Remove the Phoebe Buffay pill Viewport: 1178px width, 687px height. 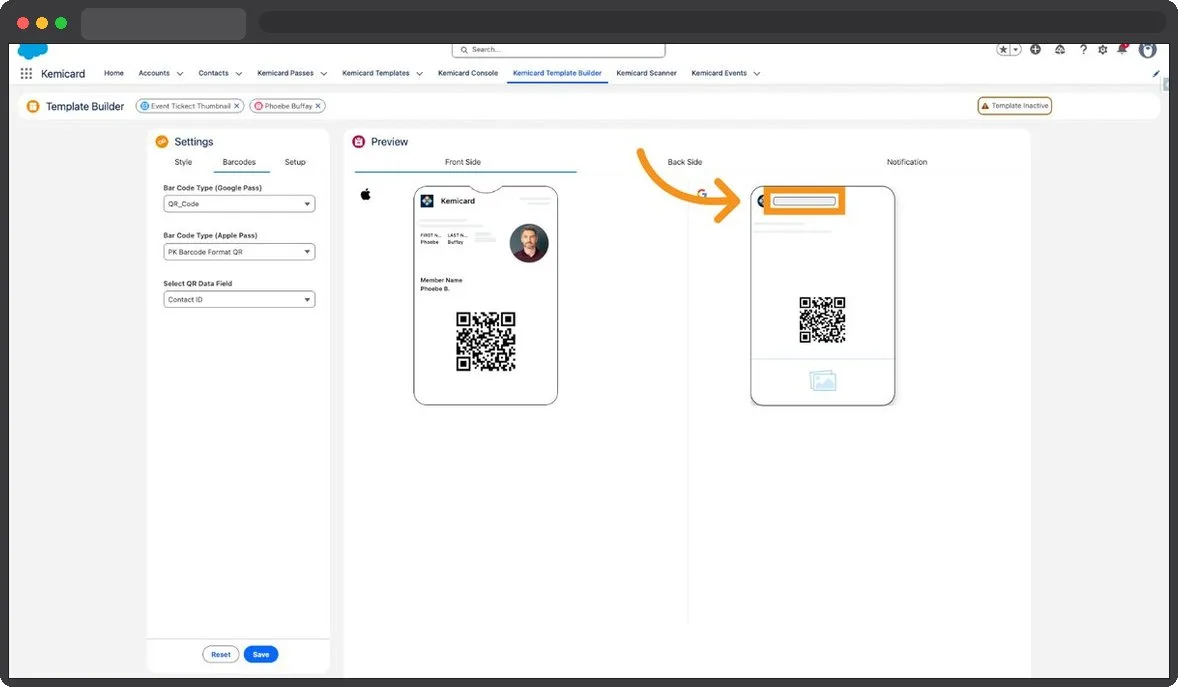(x=319, y=106)
